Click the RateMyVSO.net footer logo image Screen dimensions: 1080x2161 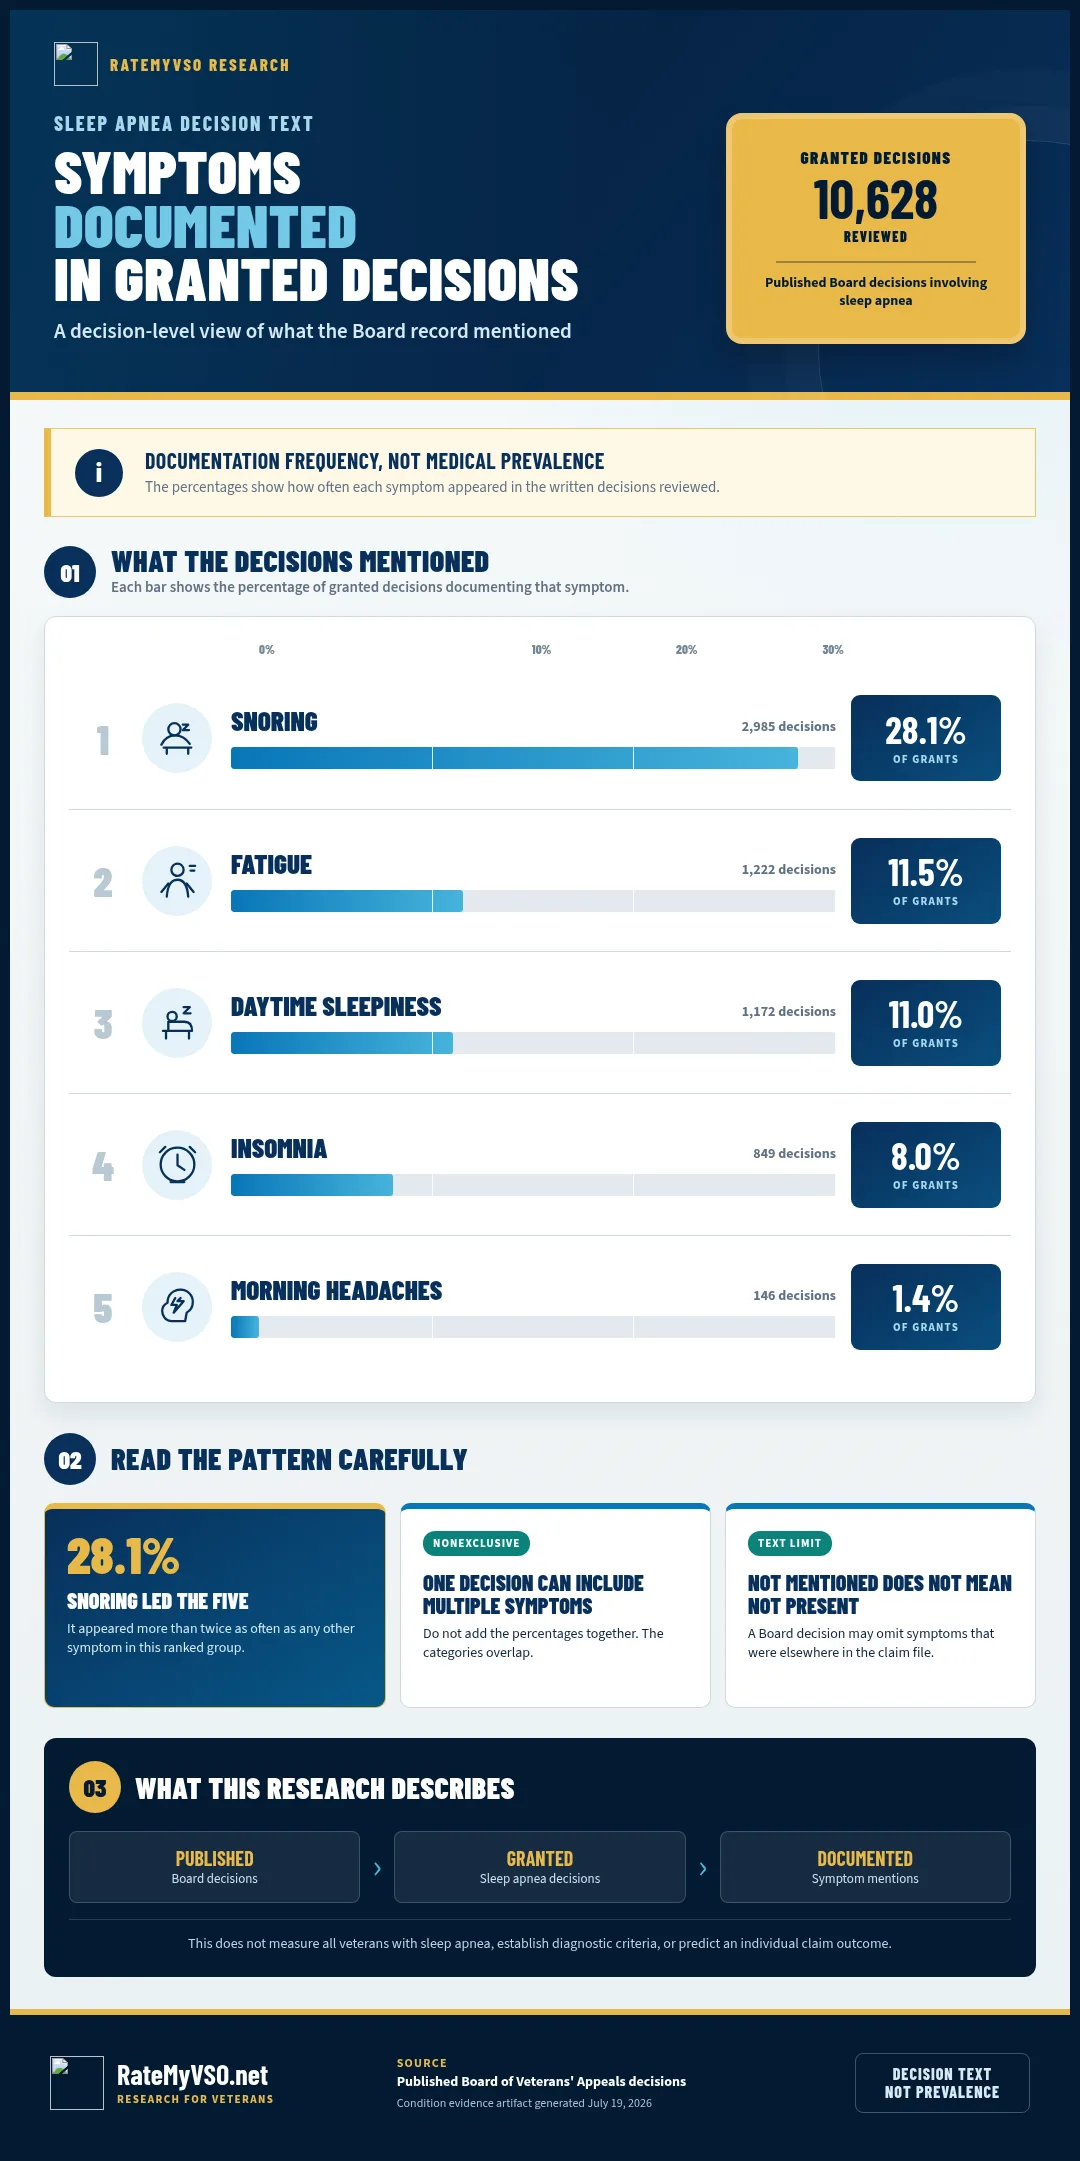[x=77, y=2083]
